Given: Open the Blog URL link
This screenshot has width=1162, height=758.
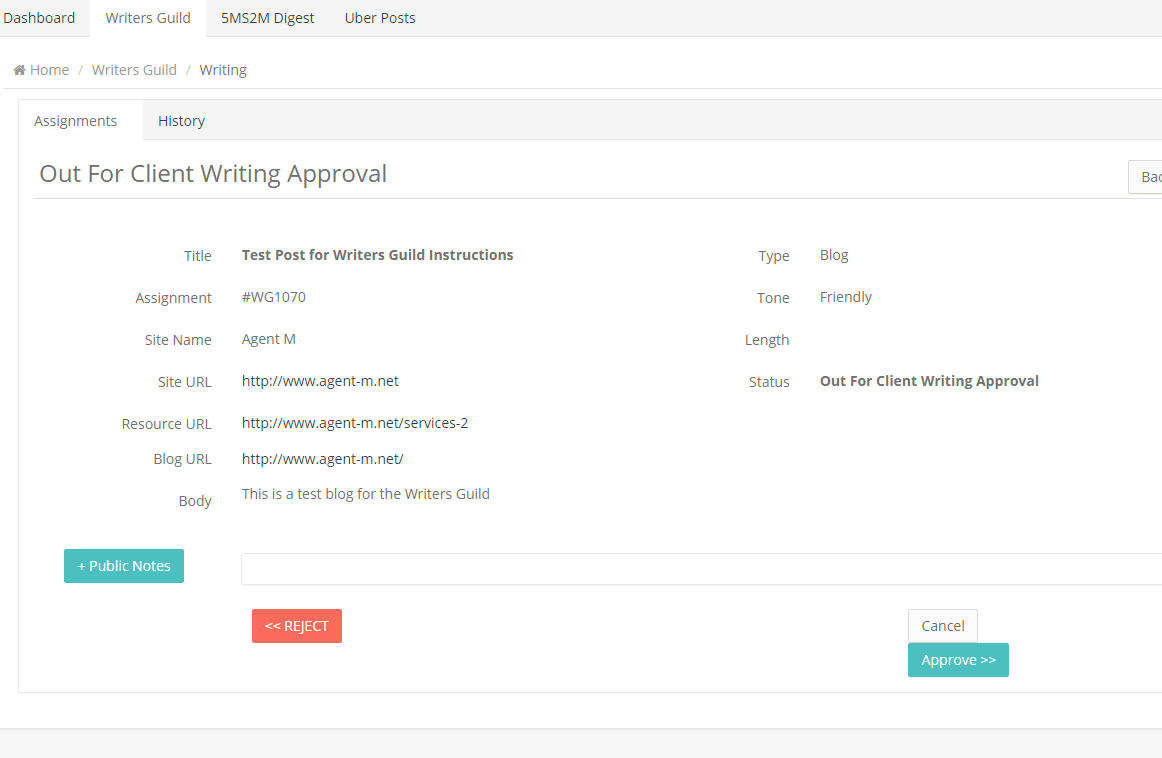Looking at the screenshot, I should tap(322, 459).
